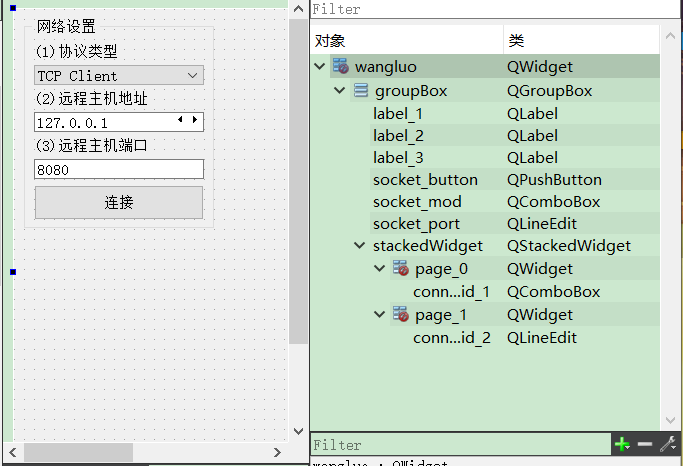Click the groupBox layout icon
This screenshot has width=683, height=466.
[361, 90]
